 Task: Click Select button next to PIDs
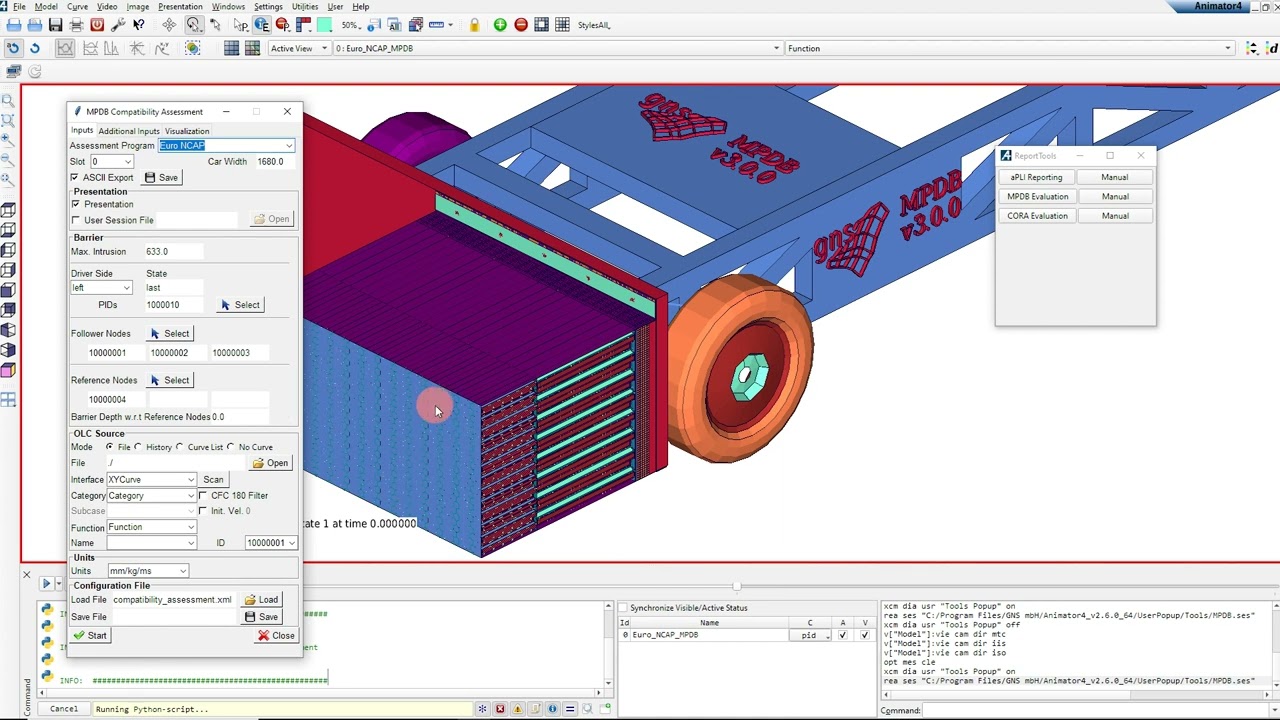click(241, 305)
